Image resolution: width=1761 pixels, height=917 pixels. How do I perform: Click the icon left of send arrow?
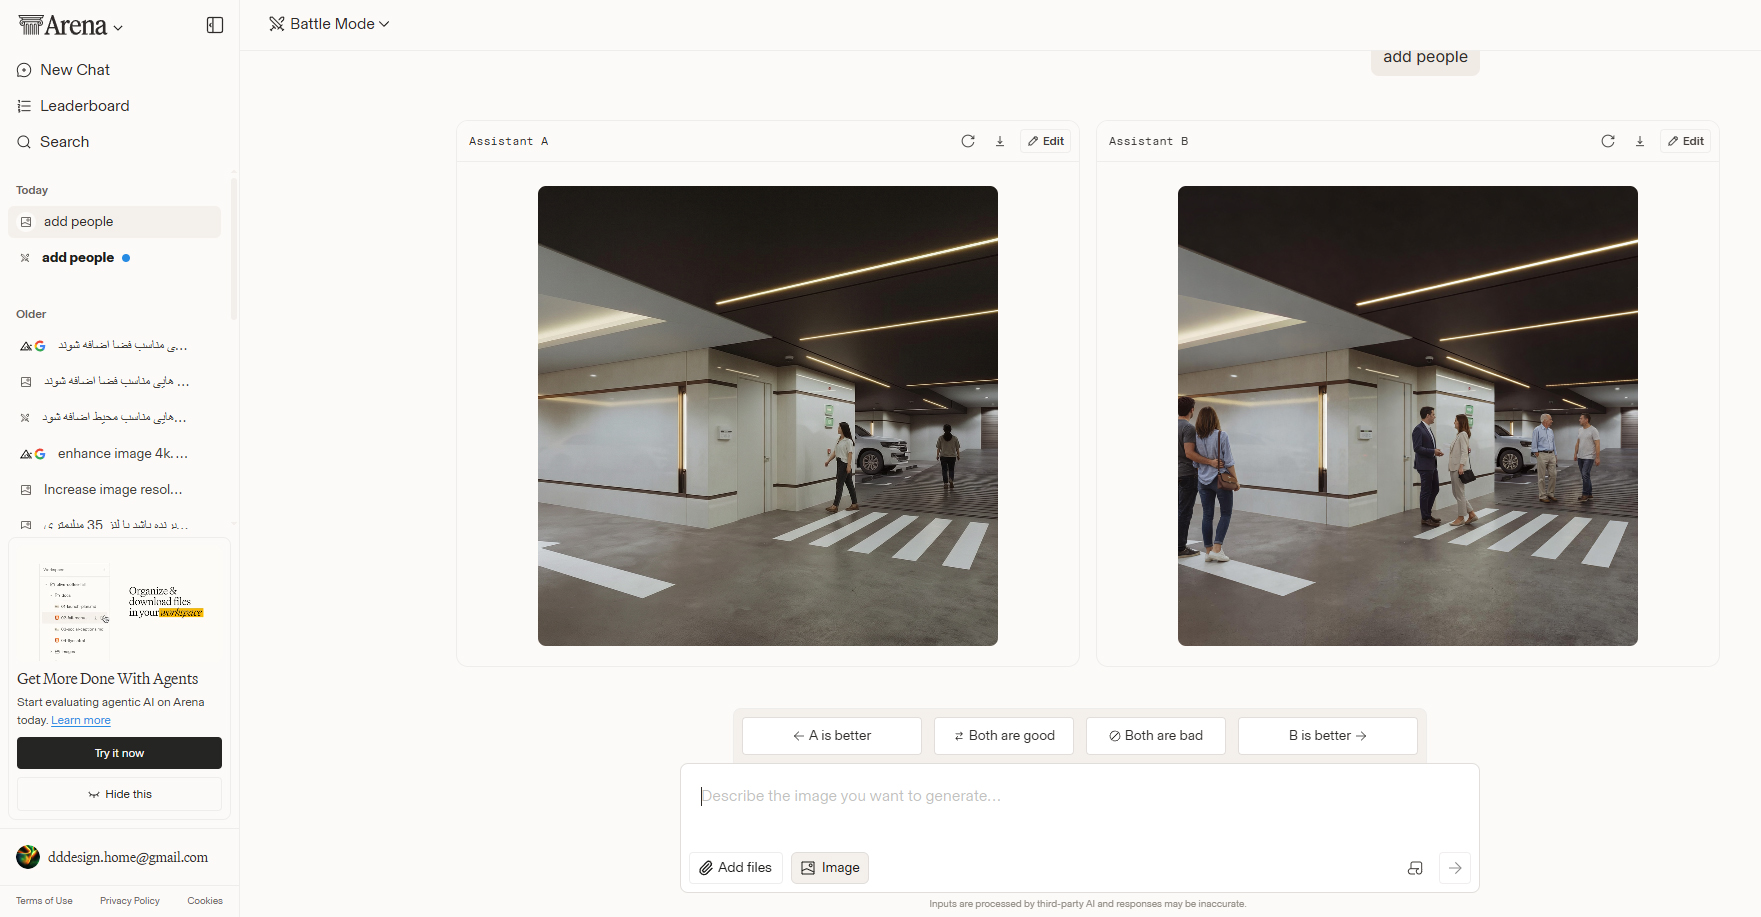click(1415, 868)
